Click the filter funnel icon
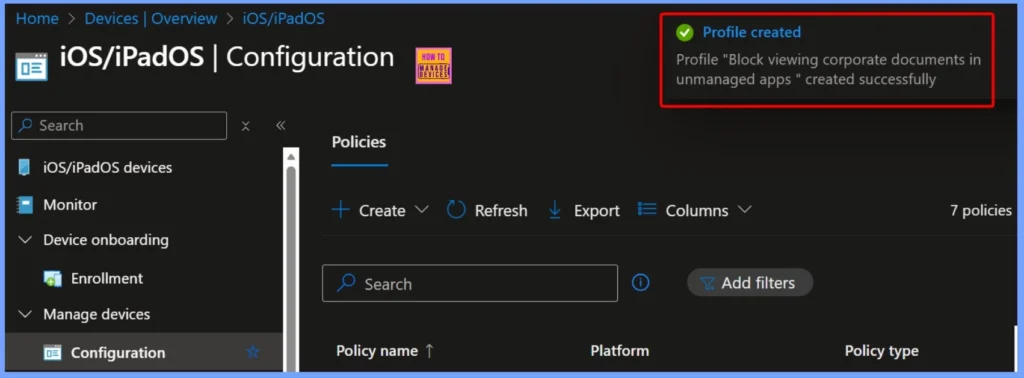The height and width of the screenshot is (378, 1024). click(707, 283)
